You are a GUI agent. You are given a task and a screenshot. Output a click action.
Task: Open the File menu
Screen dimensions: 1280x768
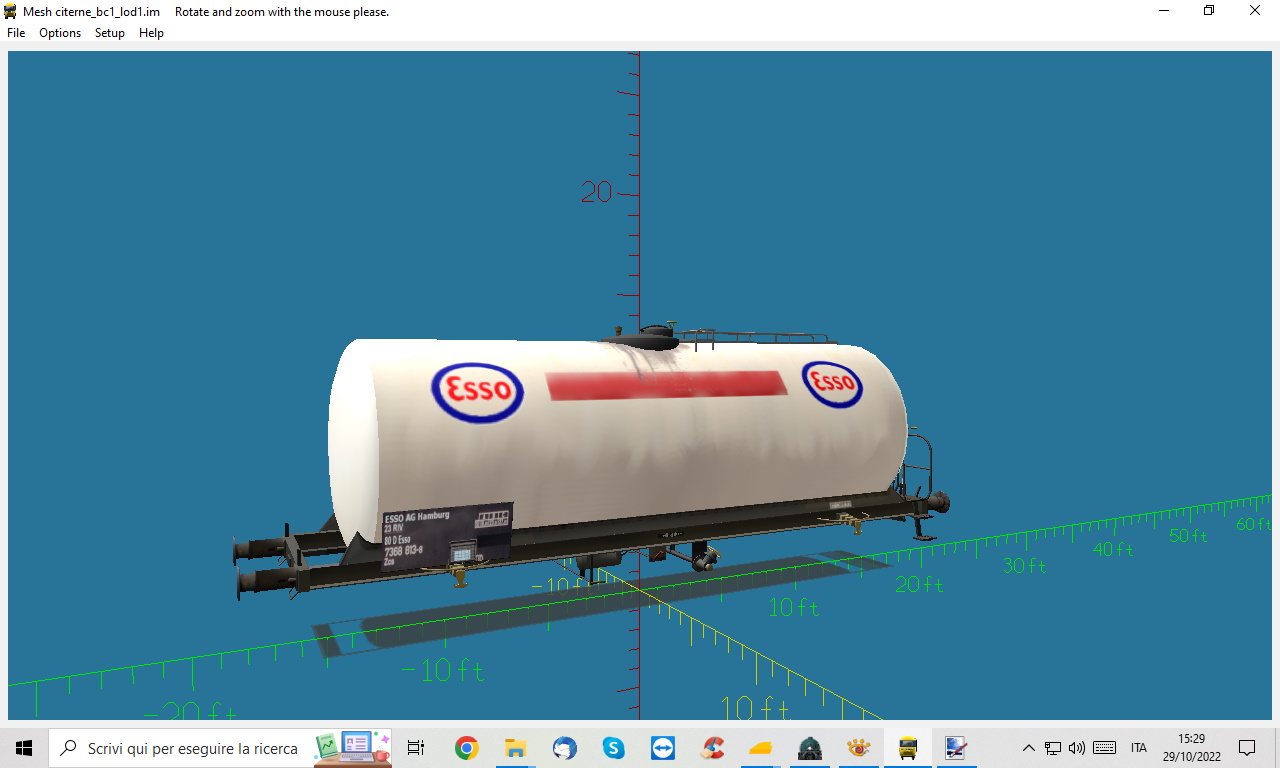(x=16, y=33)
